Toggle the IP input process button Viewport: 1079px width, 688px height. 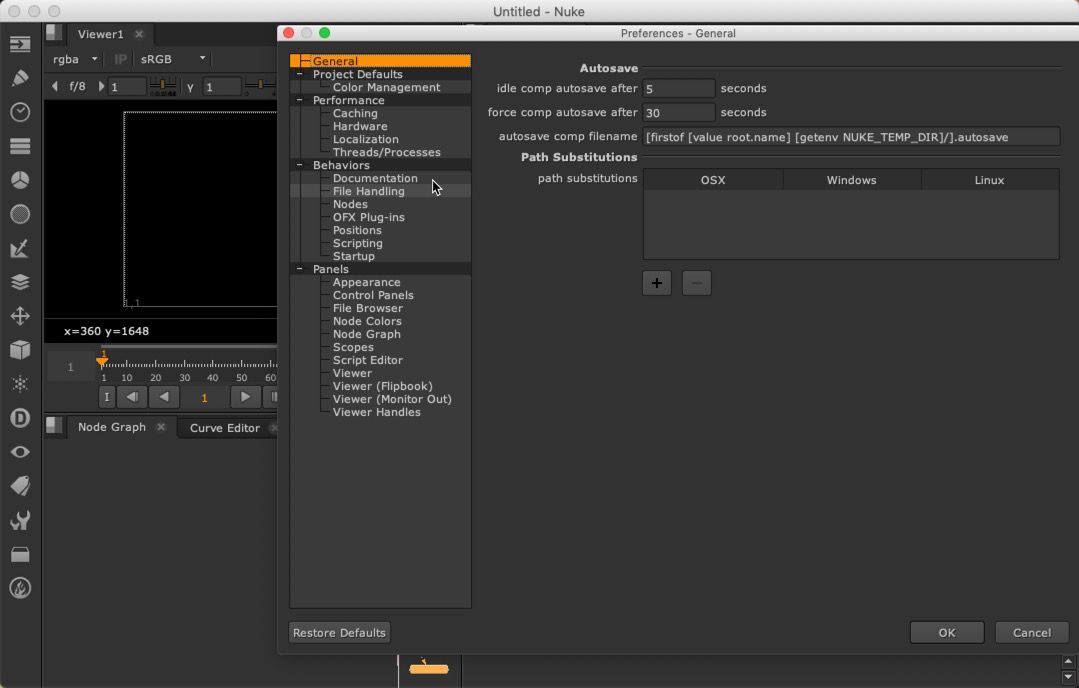(120, 59)
